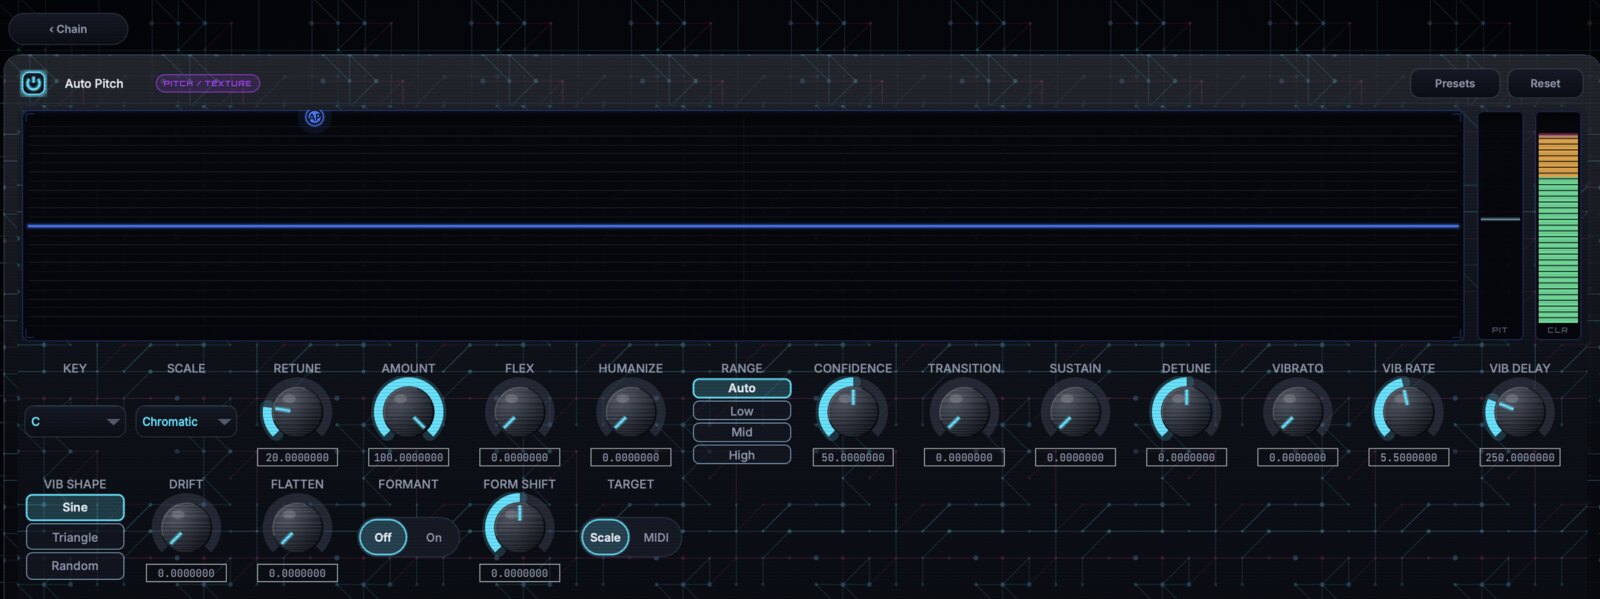
Task: Open the Presets menu
Action: pos(1454,83)
